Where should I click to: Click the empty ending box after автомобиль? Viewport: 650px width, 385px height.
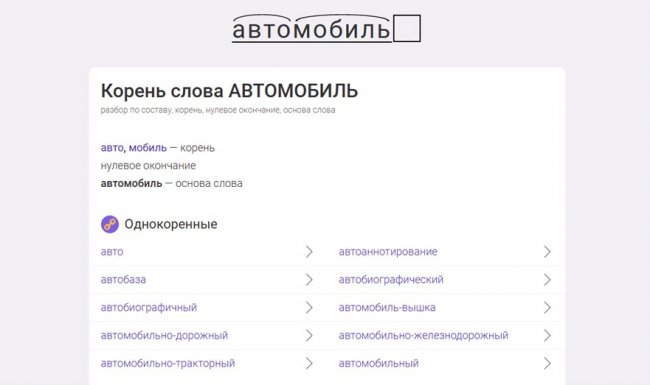407,28
